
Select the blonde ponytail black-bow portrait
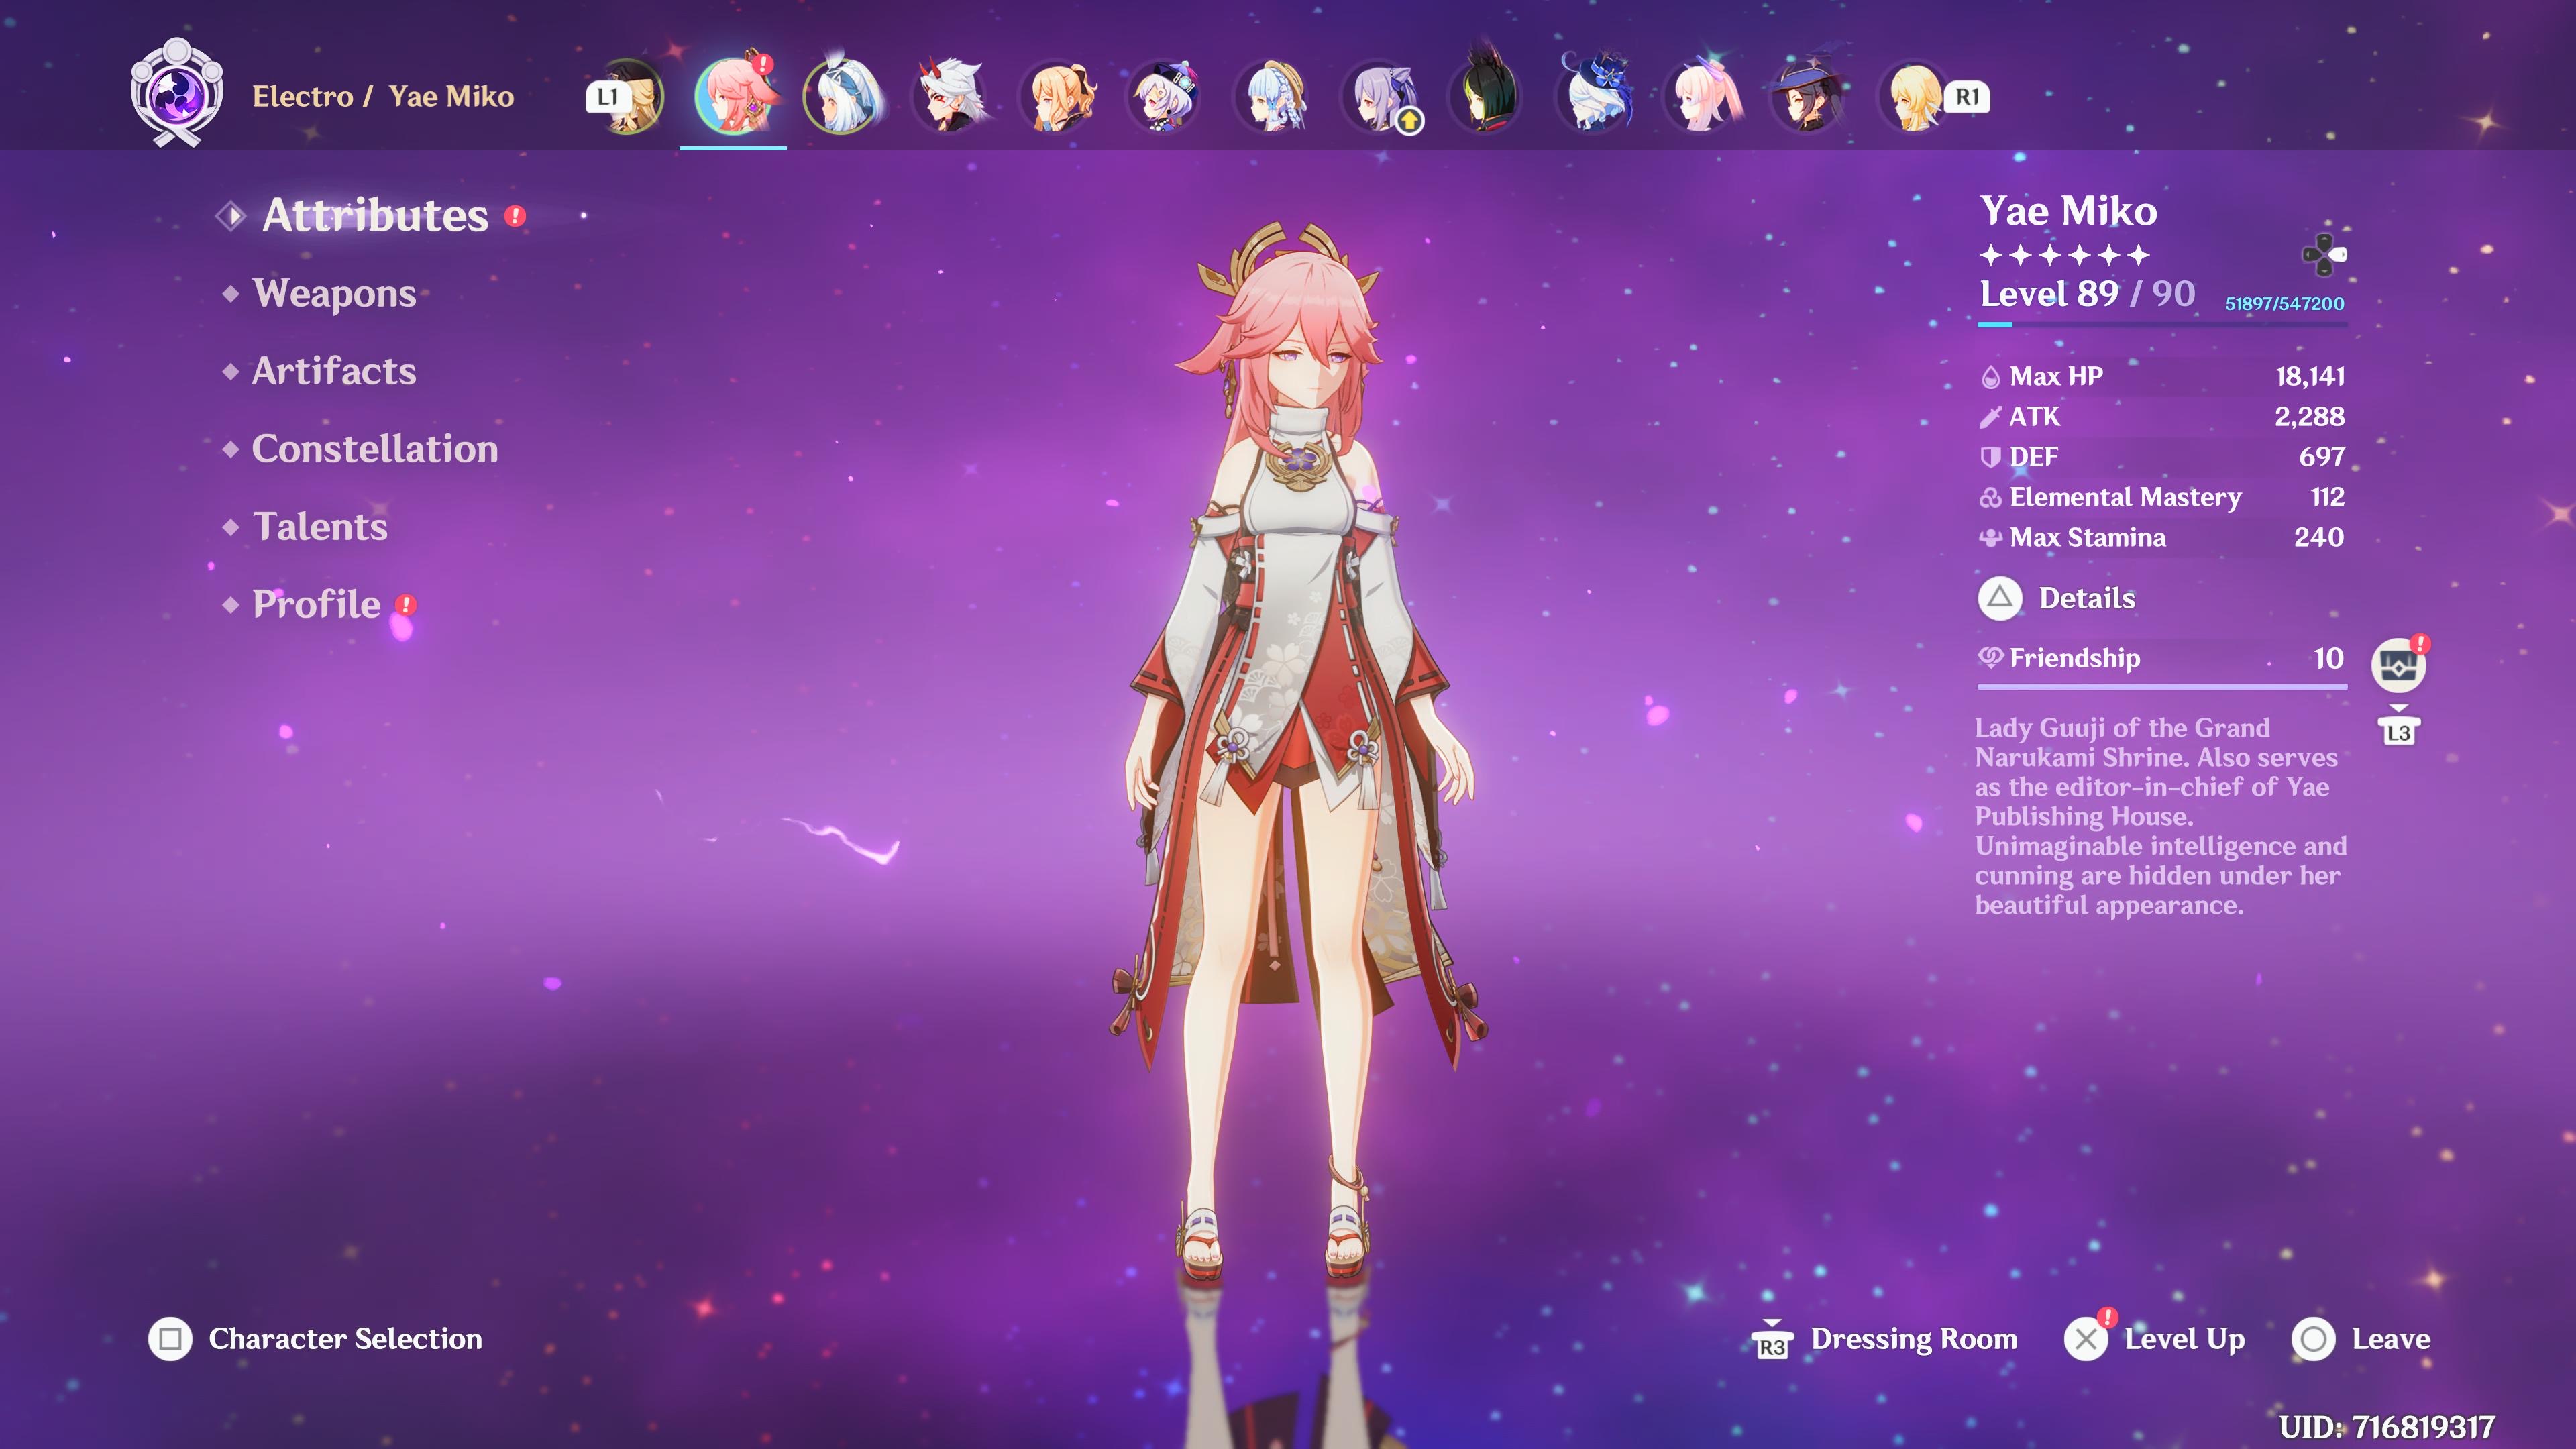1059,97
